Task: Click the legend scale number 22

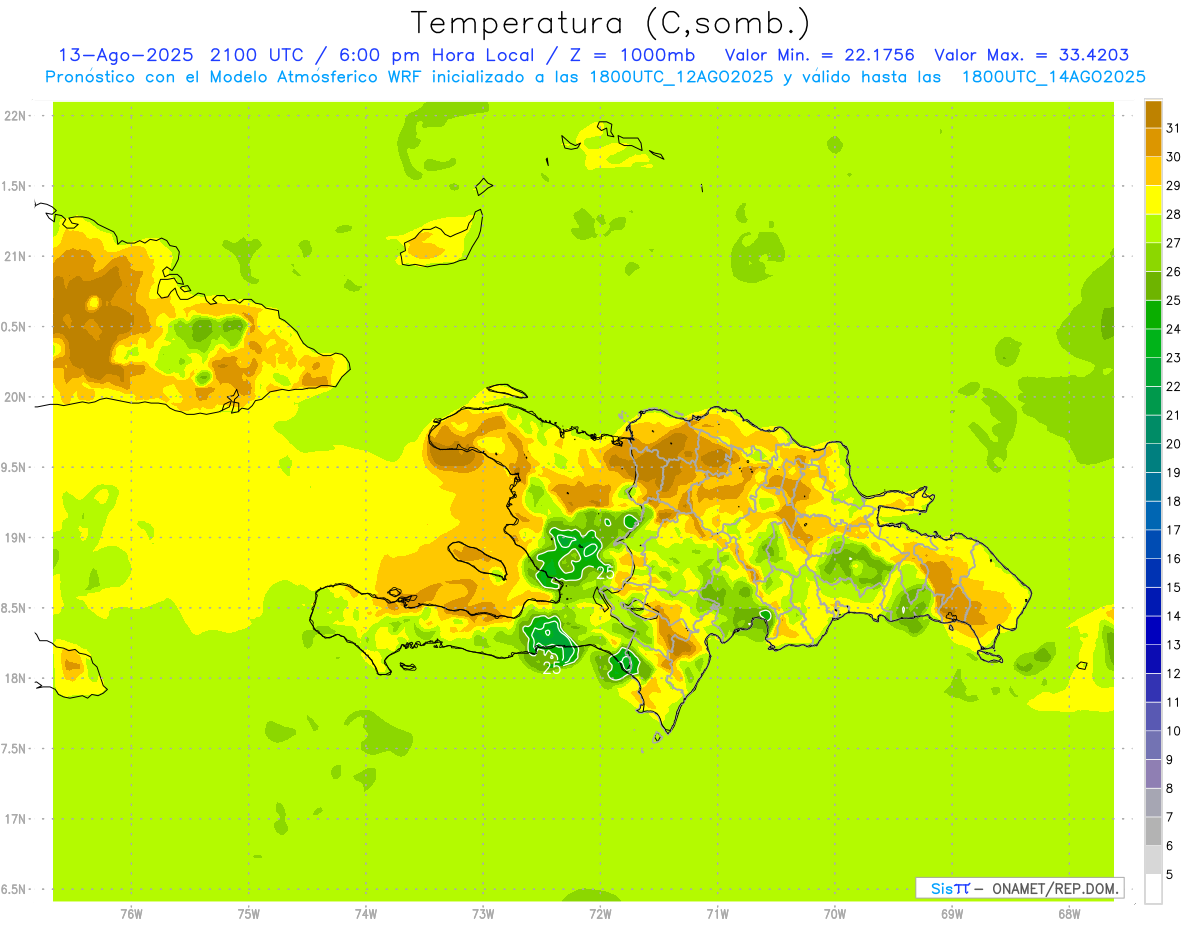Action: pos(1174,386)
